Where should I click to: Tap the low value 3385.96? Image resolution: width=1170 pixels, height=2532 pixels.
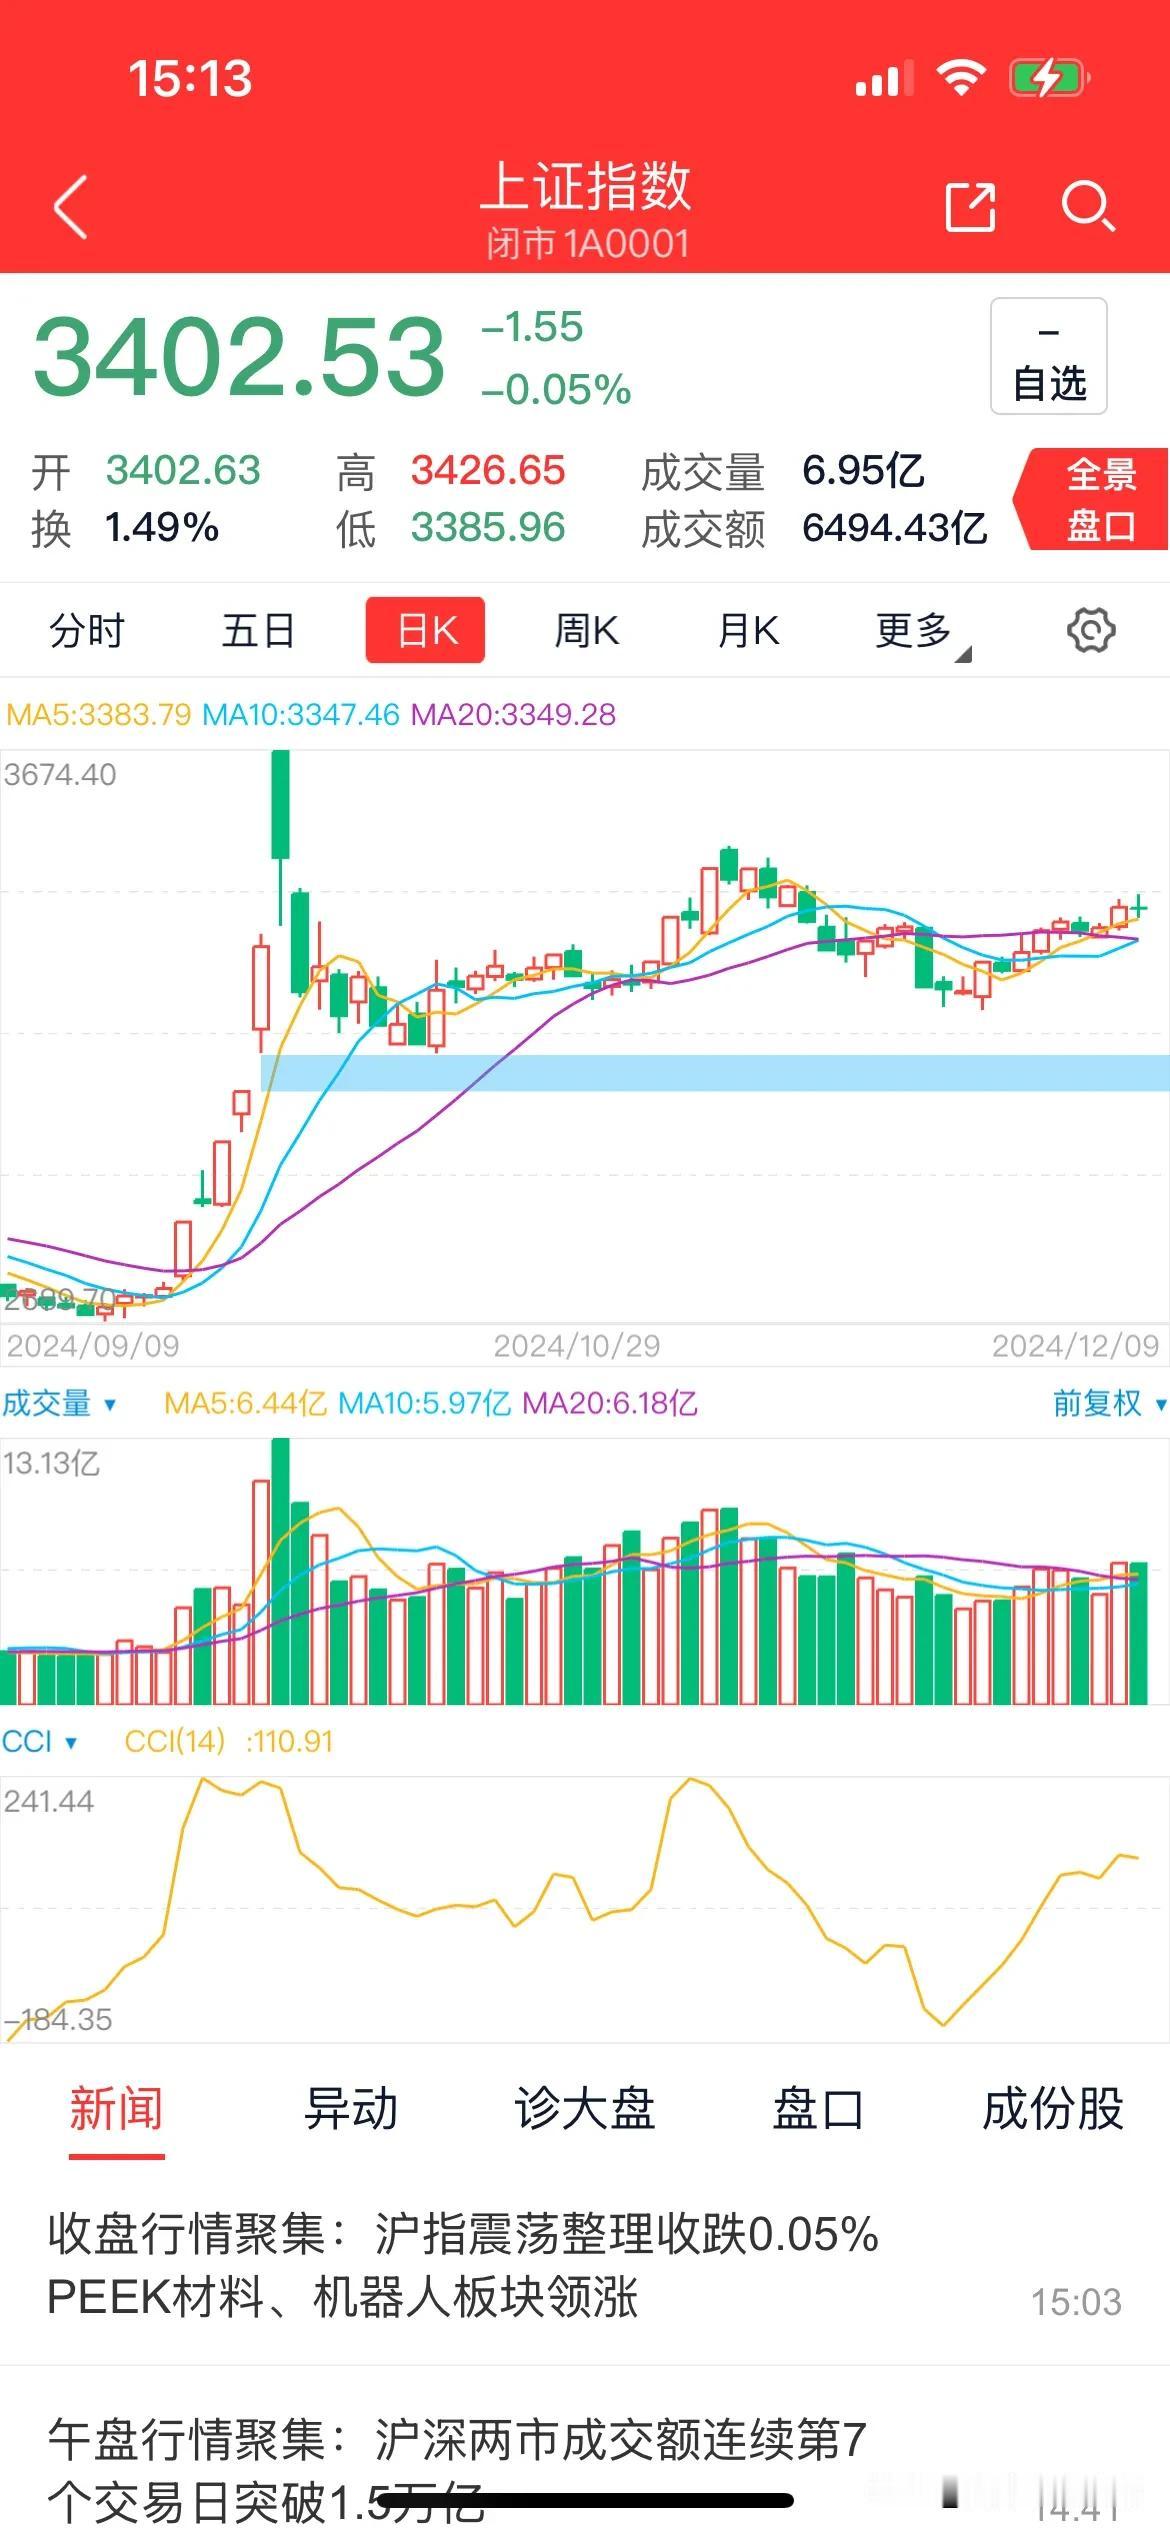pyautogui.click(x=488, y=527)
